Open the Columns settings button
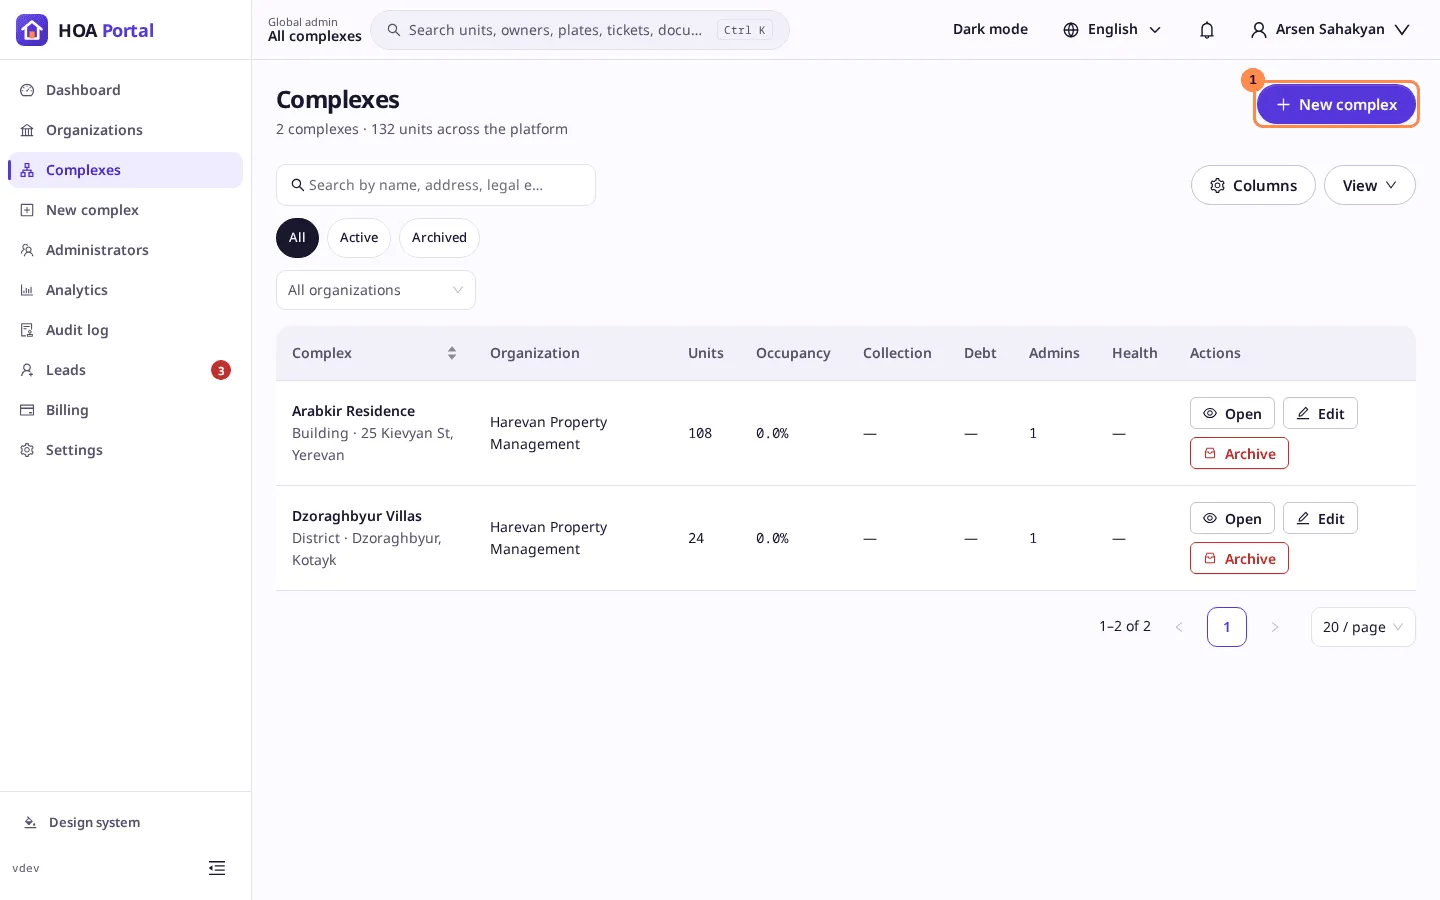Image resolution: width=1440 pixels, height=900 pixels. (1253, 185)
